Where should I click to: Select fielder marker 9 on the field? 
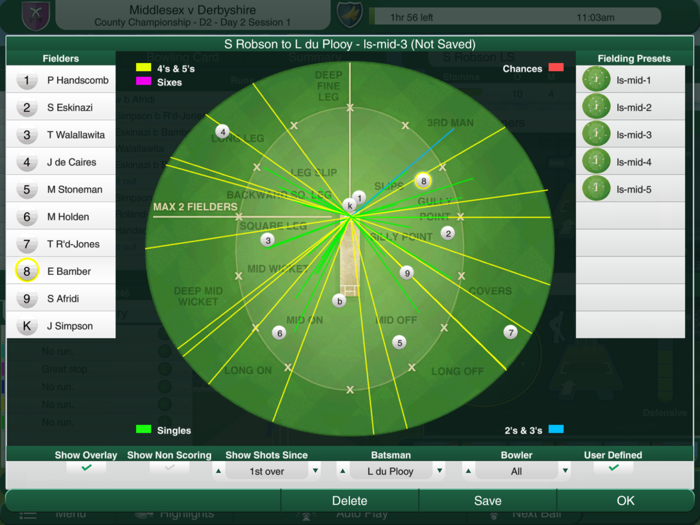407,273
